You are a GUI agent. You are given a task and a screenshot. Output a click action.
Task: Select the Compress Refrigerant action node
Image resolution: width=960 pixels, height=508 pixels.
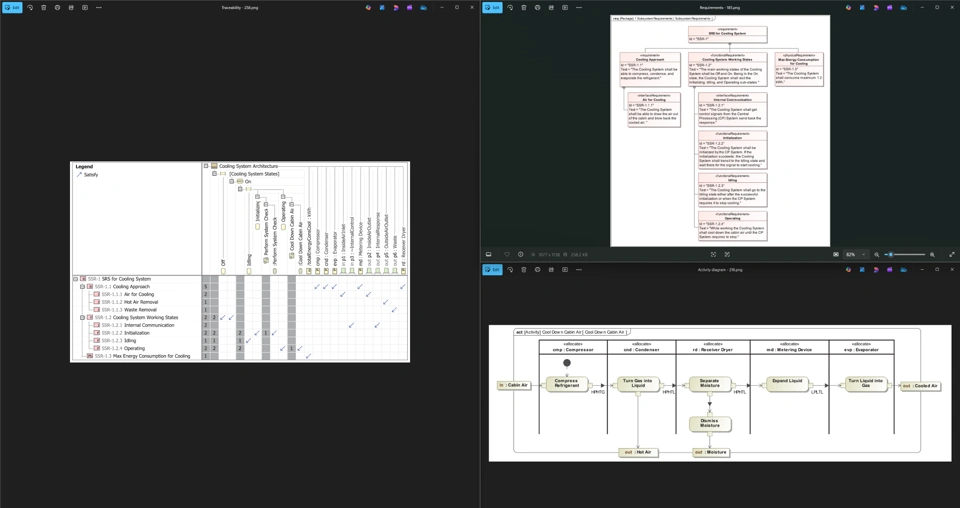click(566, 384)
